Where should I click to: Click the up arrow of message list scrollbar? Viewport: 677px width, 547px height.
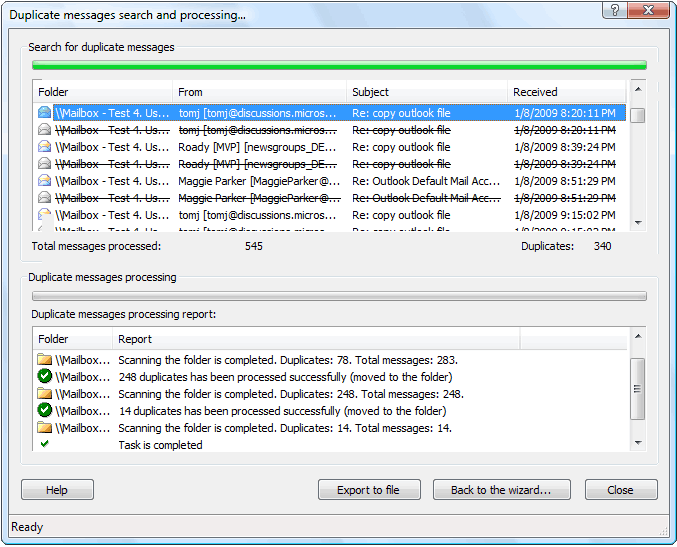point(638,89)
